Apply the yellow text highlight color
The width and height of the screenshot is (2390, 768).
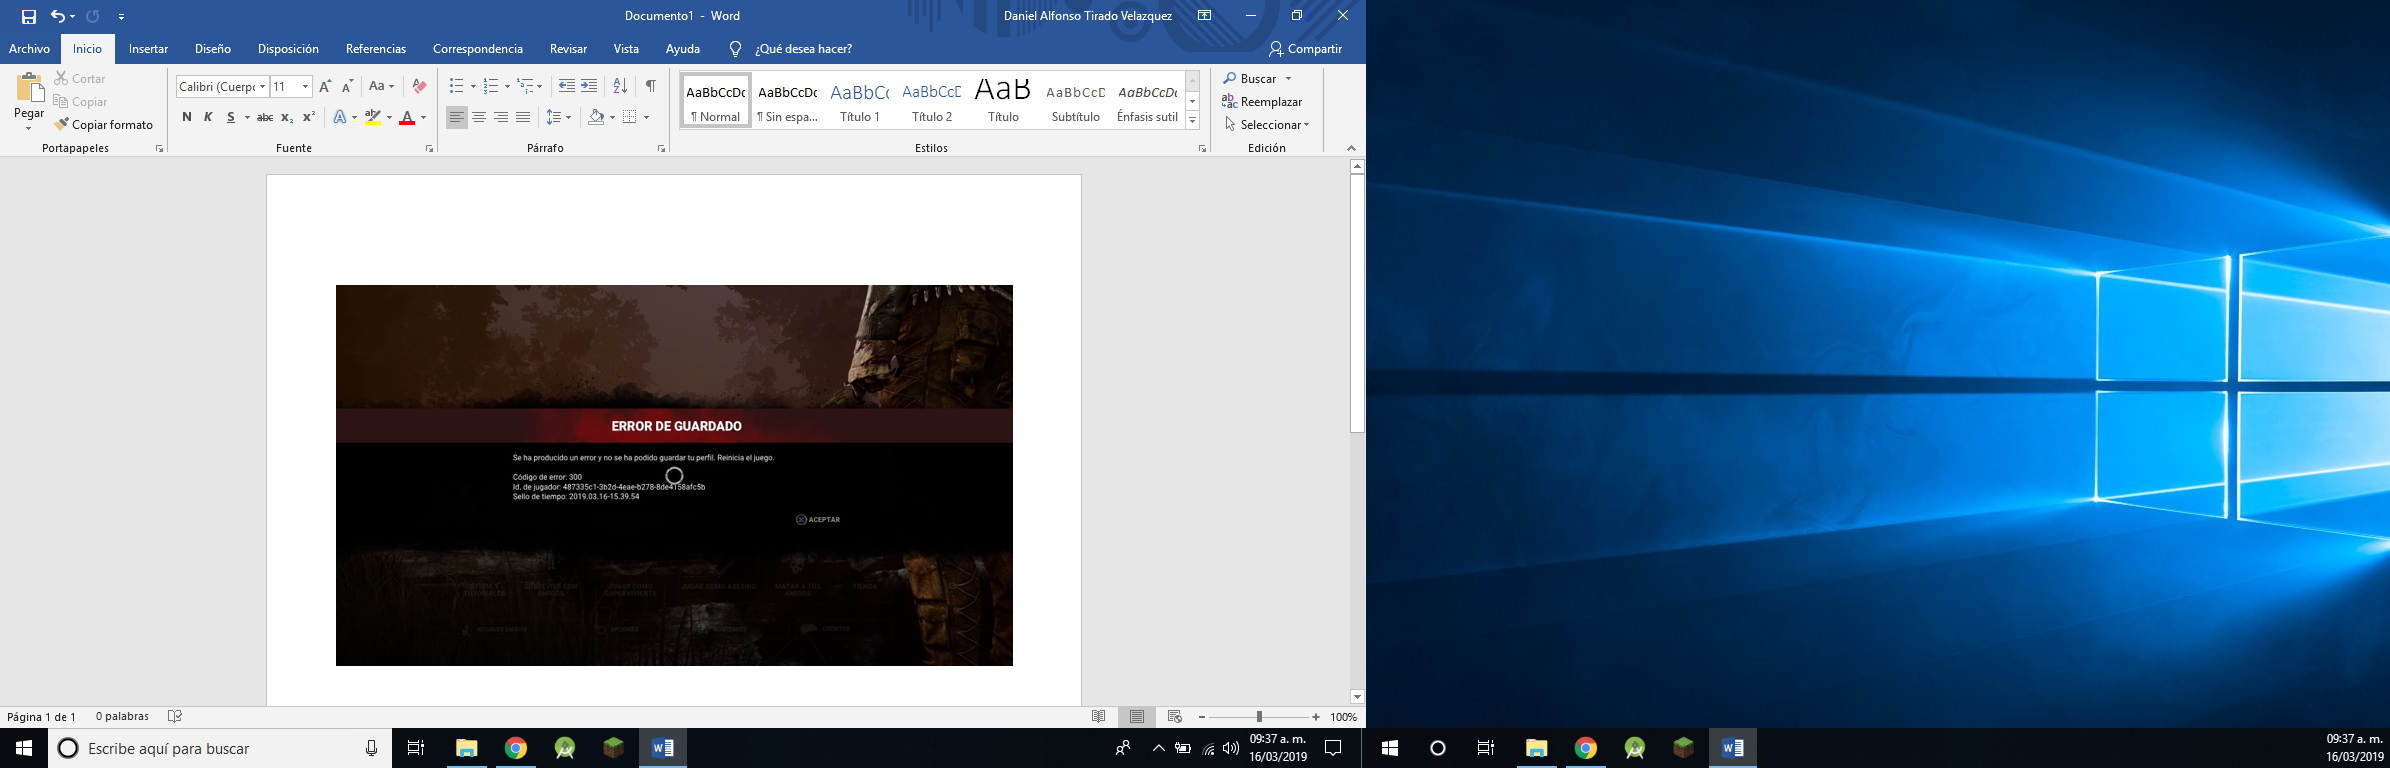[x=373, y=117]
